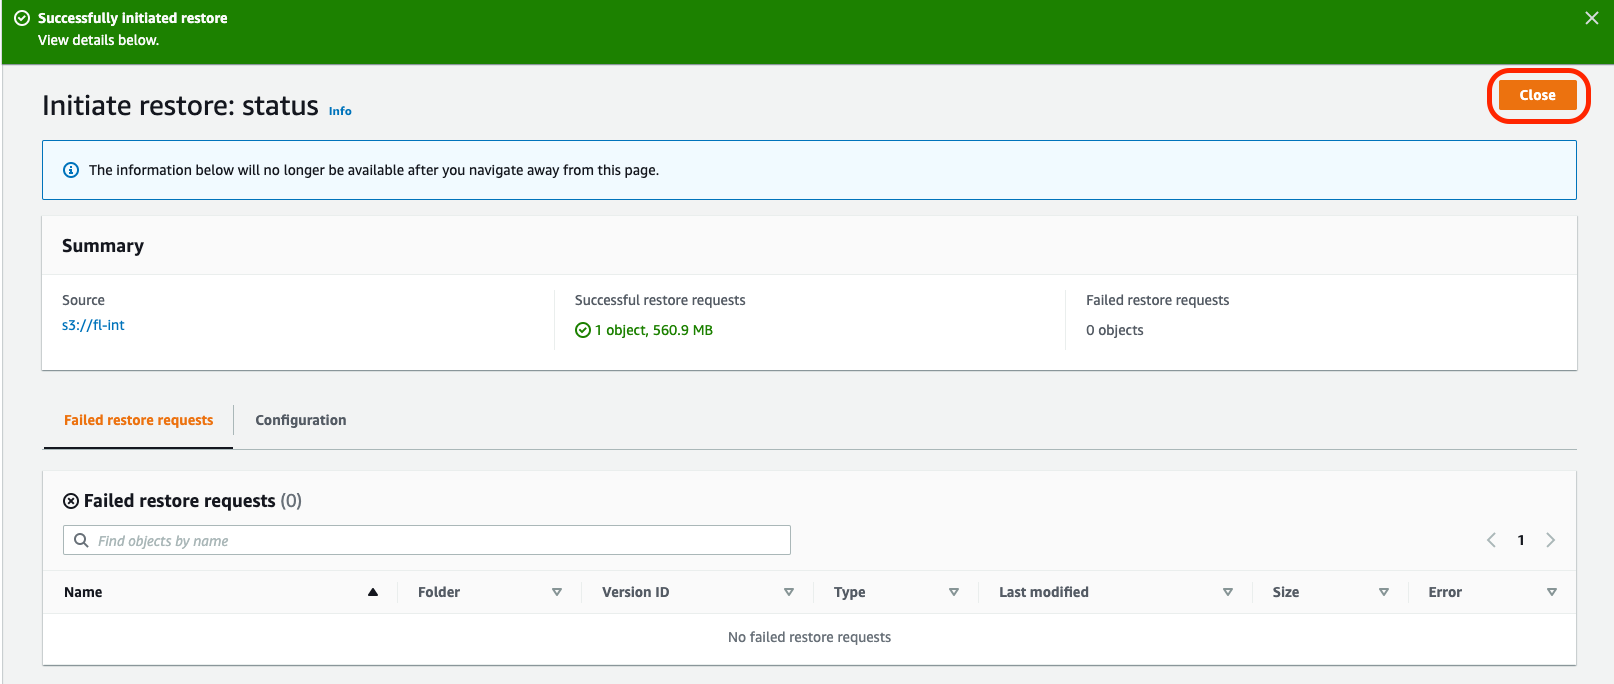Image resolution: width=1614 pixels, height=684 pixels.
Task: Click the Find objects by name search field
Action: (440, 541)
